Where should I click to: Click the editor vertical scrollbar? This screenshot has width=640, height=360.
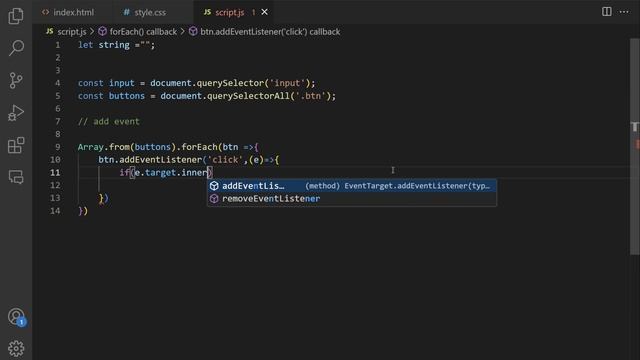pyautogui.click(x=635, y=147)
